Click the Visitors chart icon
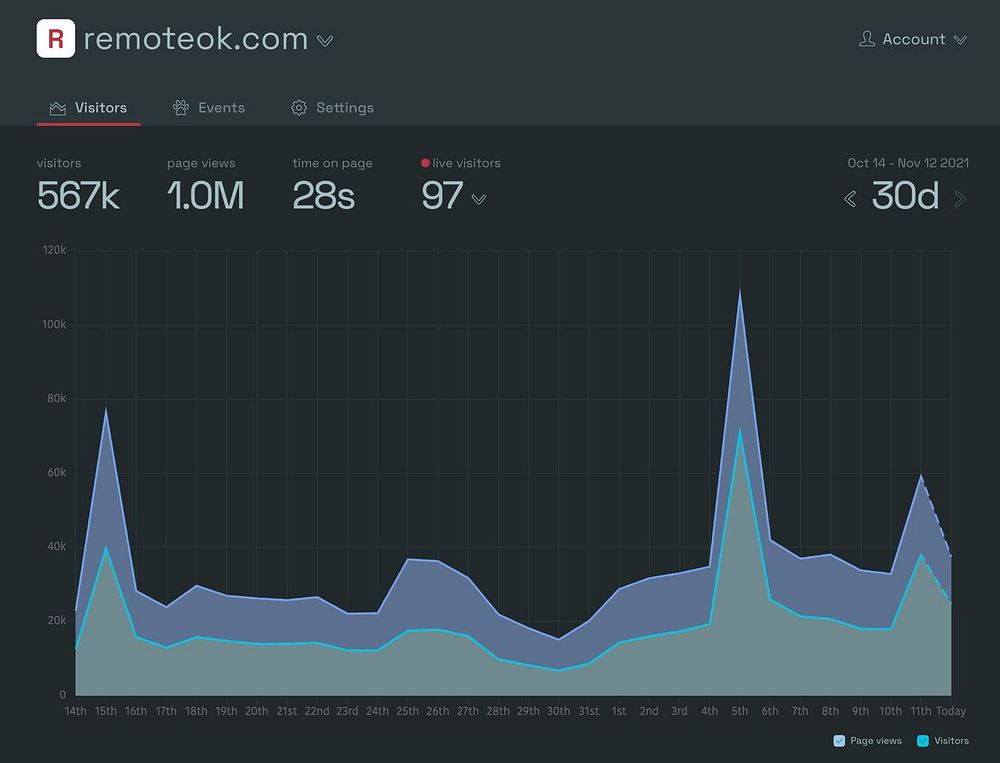Screen dimensions: 1000x763 (58, 108)
